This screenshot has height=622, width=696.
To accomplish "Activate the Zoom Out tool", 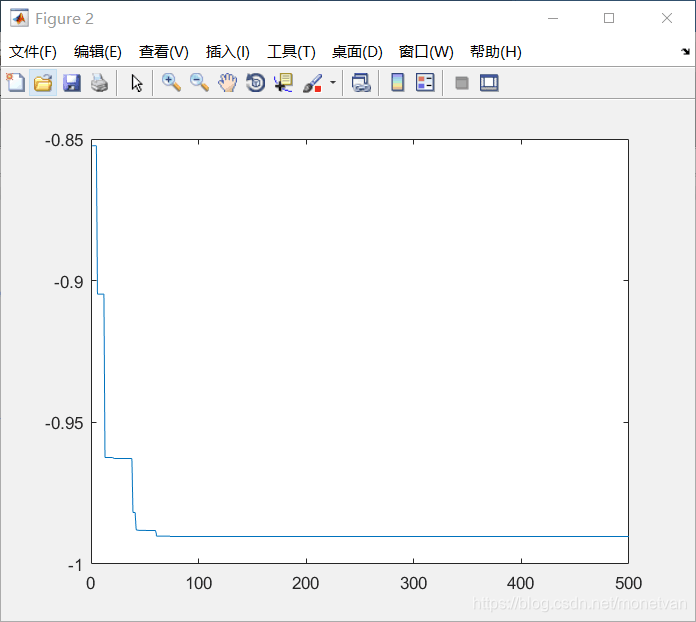I will click(x=199, y=83).
